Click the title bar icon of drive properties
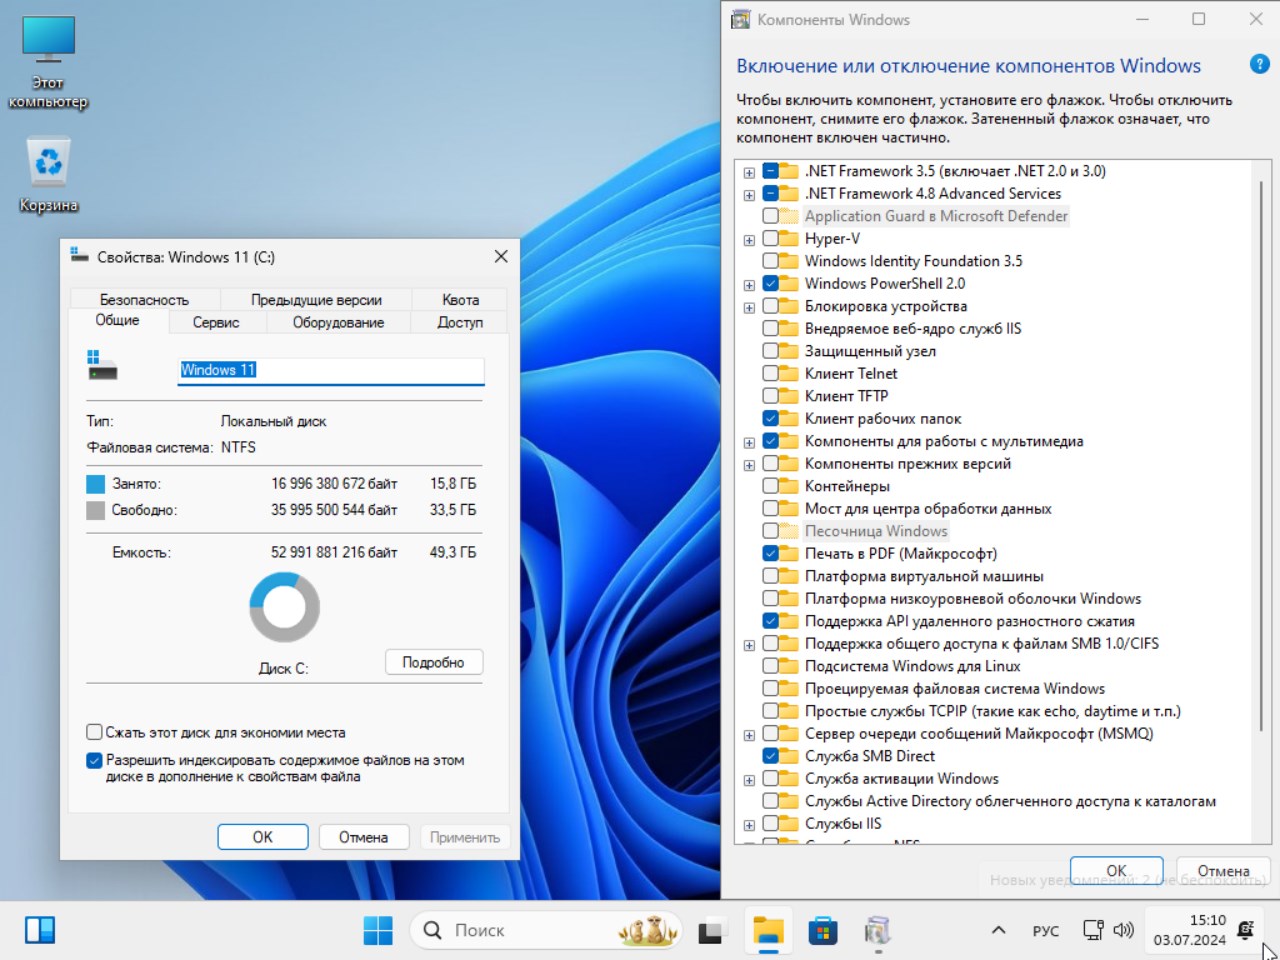This screenshot has width=1280, height=960. point(79,256)
